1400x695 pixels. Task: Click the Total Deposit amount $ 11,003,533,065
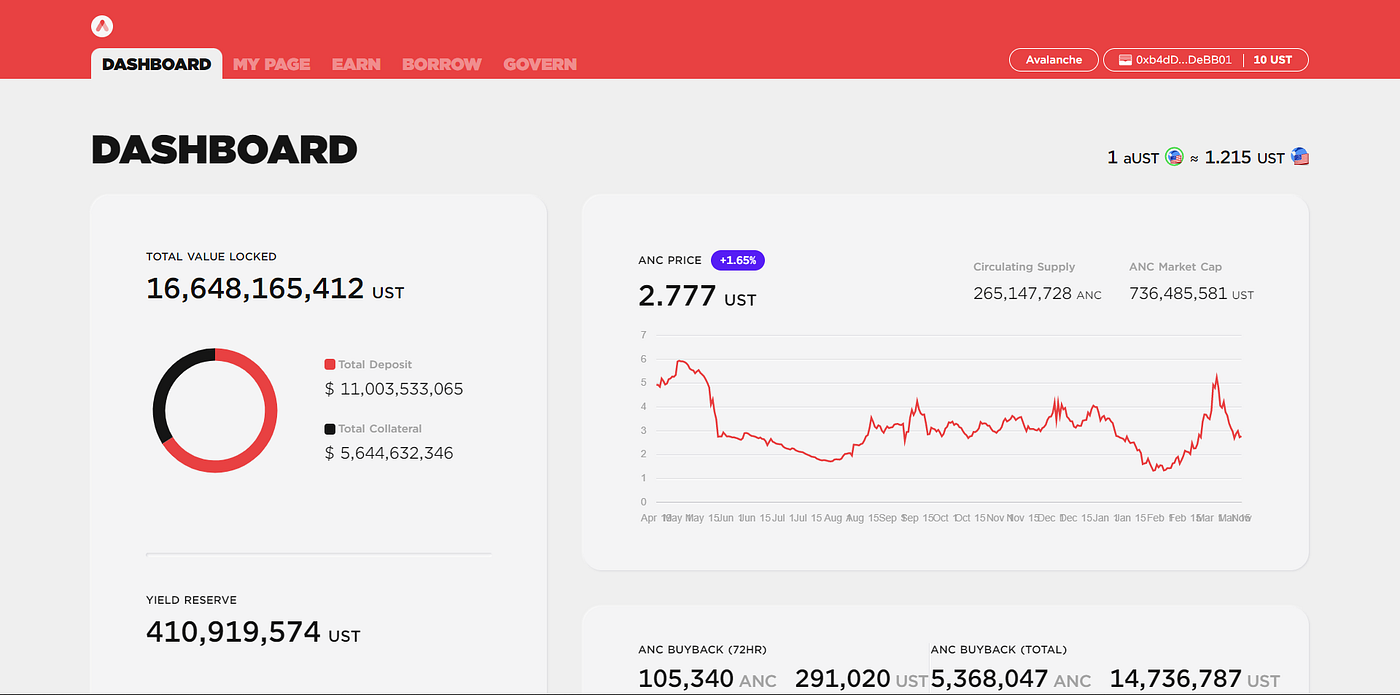pos(394,389)
